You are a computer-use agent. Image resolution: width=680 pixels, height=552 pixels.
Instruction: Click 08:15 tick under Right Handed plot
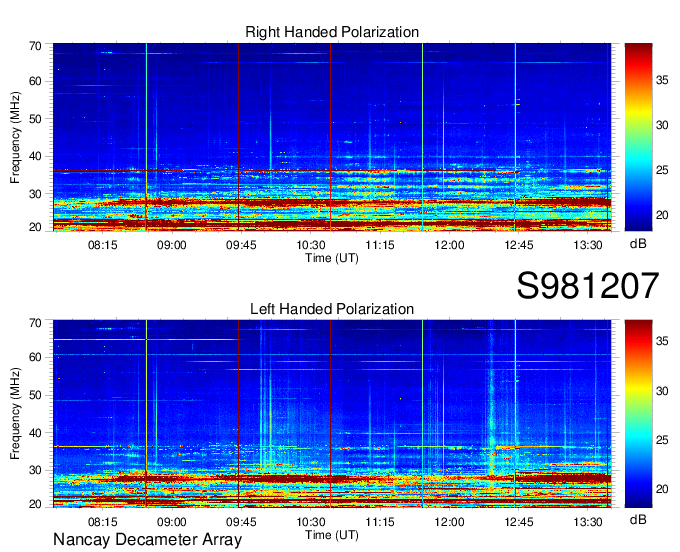point(103,245)
